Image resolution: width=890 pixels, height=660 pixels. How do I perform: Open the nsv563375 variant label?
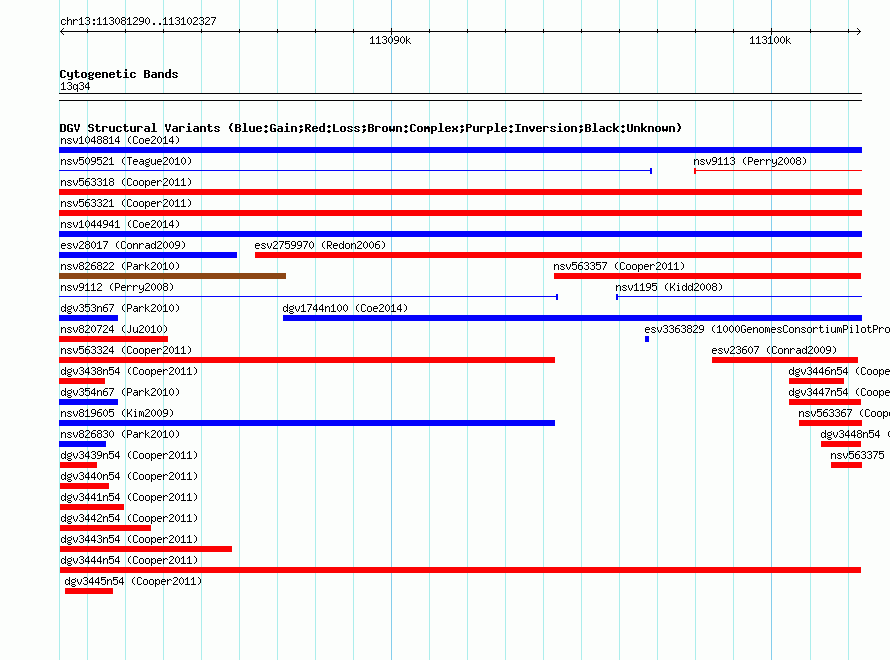(x=857, y=455)
